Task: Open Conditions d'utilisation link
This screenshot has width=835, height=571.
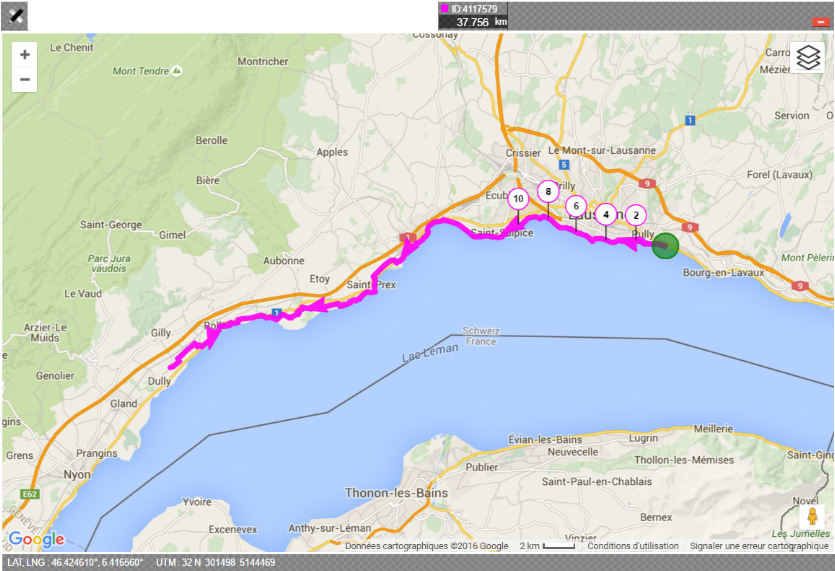Action: [633, 546]
